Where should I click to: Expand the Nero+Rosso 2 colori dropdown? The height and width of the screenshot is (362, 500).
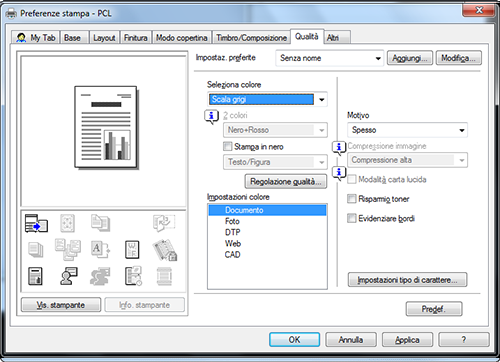point(275,130)
